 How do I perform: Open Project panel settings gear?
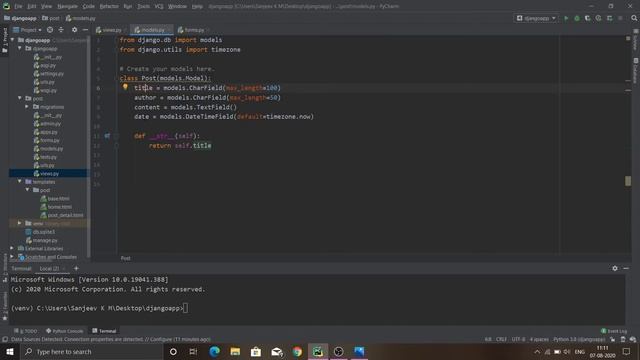pyautogui.click(x=74, y=30)
